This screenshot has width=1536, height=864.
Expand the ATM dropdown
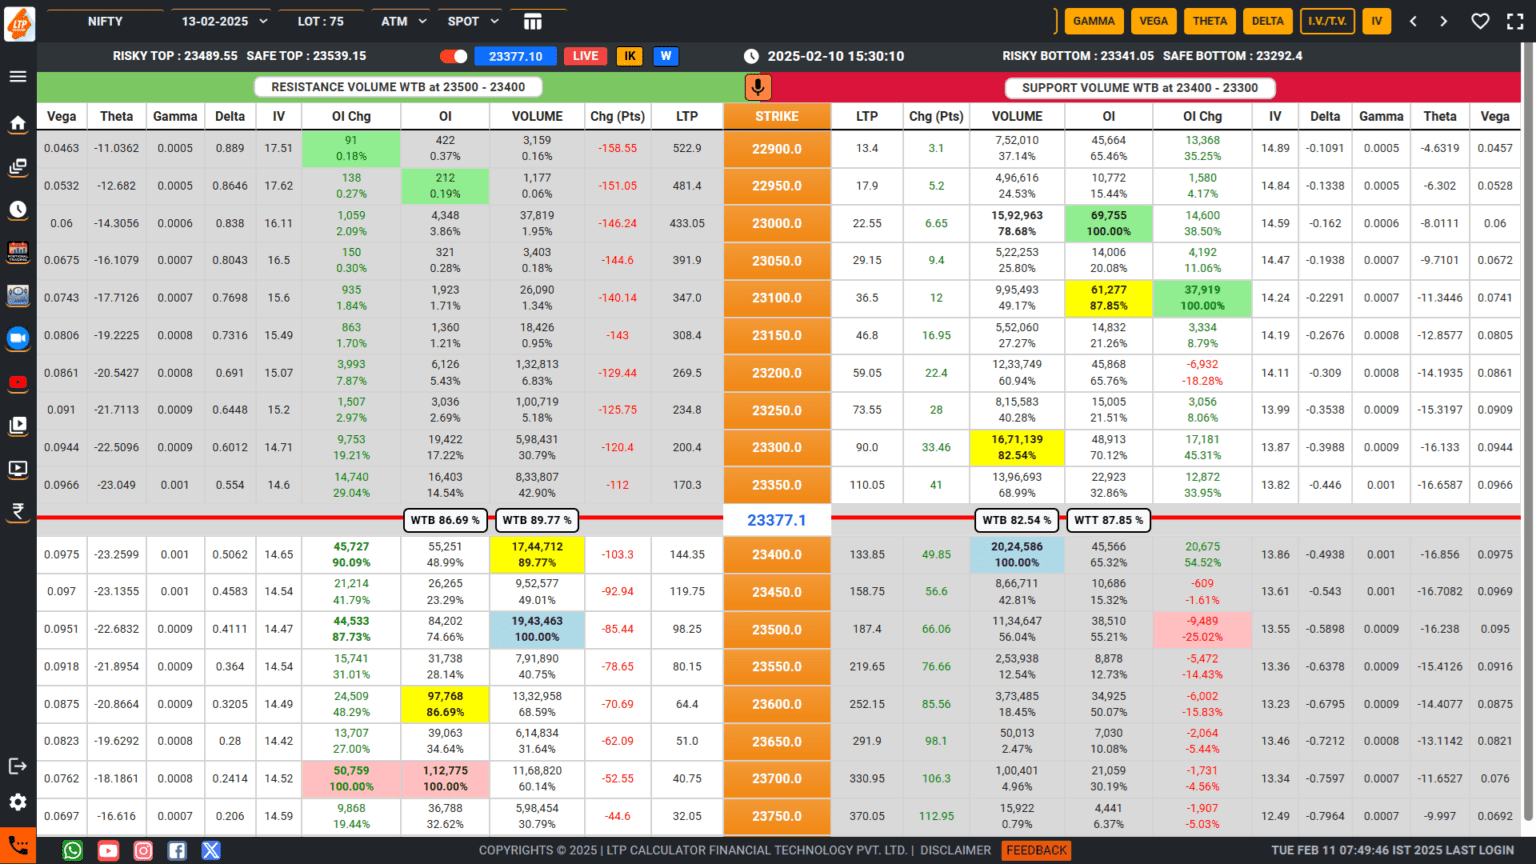click(401, 20)
